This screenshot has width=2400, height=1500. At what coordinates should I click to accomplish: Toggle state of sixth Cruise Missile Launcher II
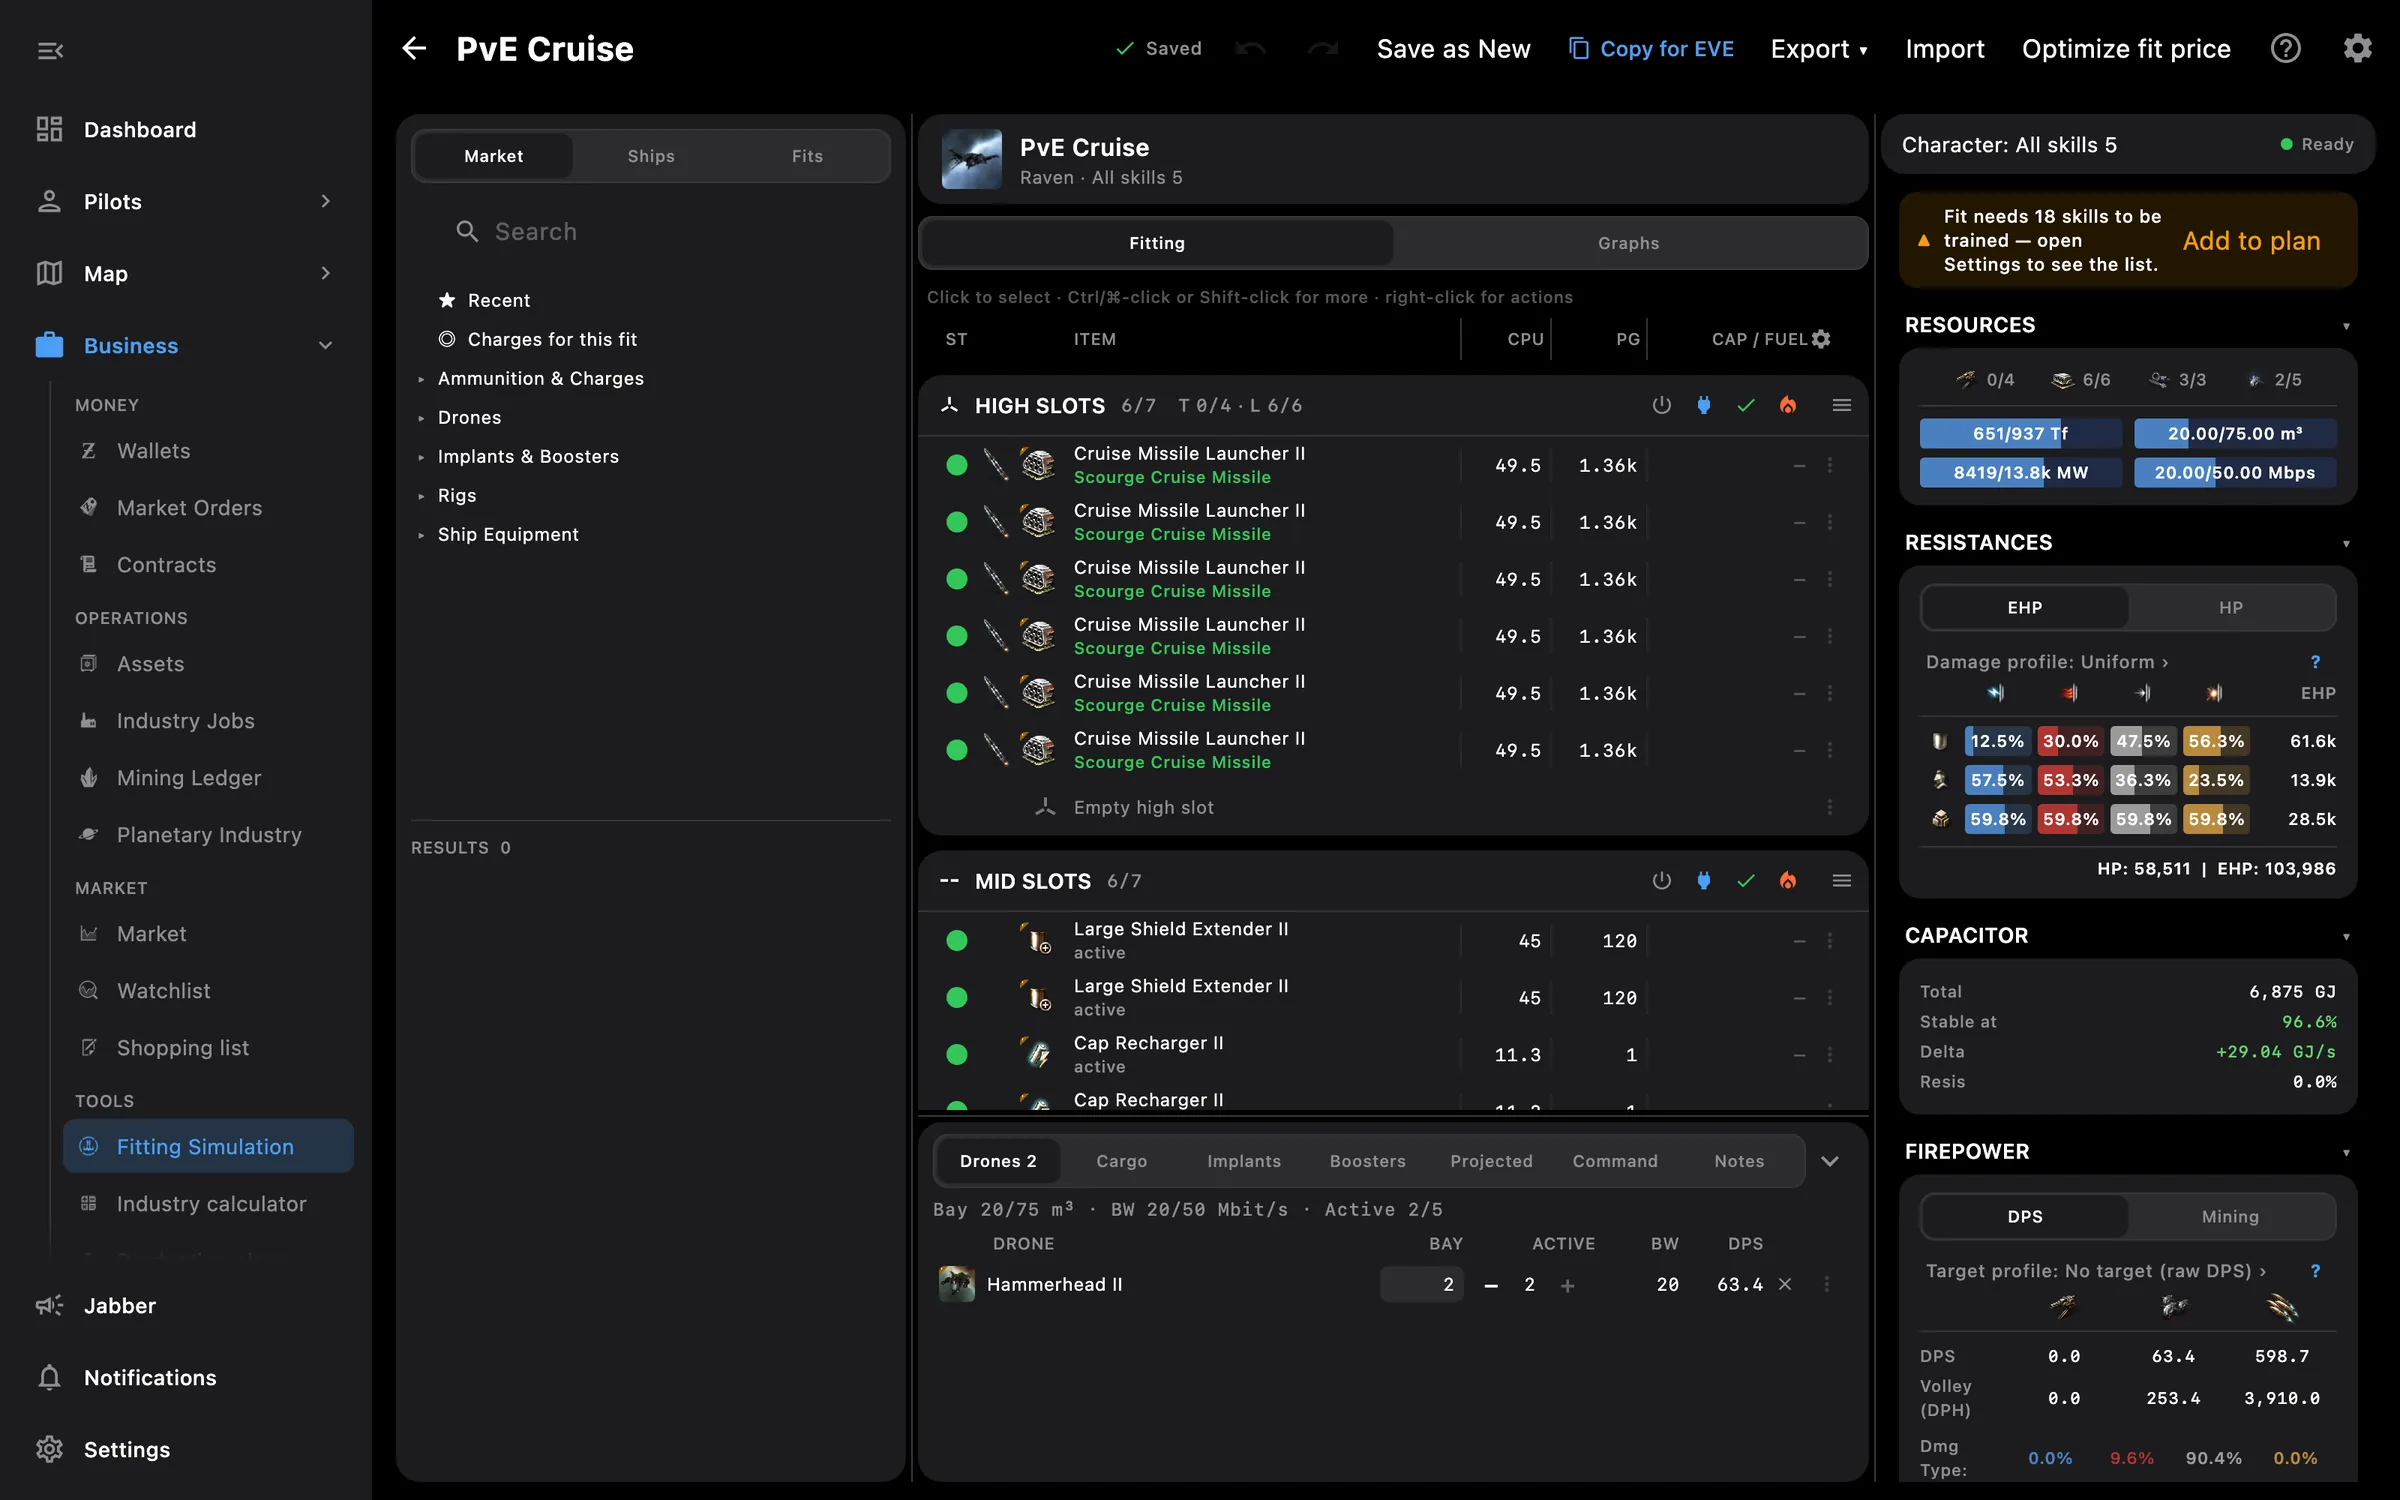[957, 750]
